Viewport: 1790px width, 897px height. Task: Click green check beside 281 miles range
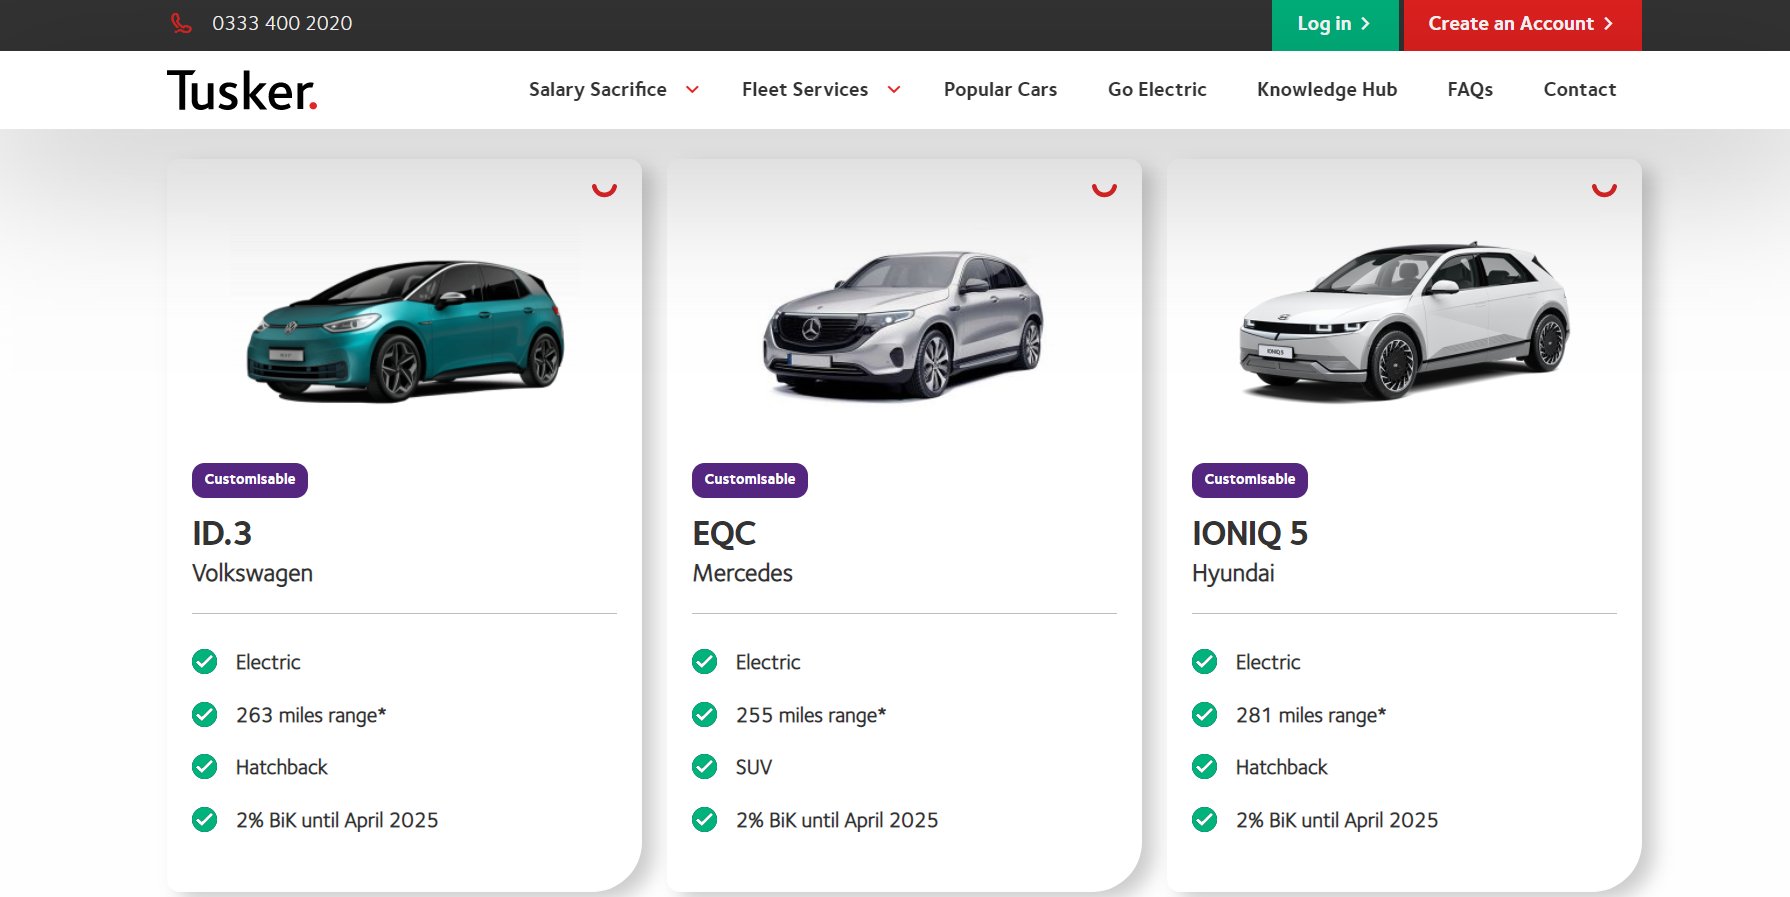click(x=1205, y=715)
